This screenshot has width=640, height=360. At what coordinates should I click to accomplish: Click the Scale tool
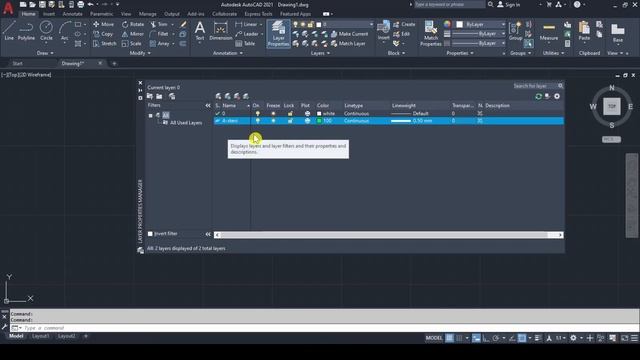pos(132,43)
